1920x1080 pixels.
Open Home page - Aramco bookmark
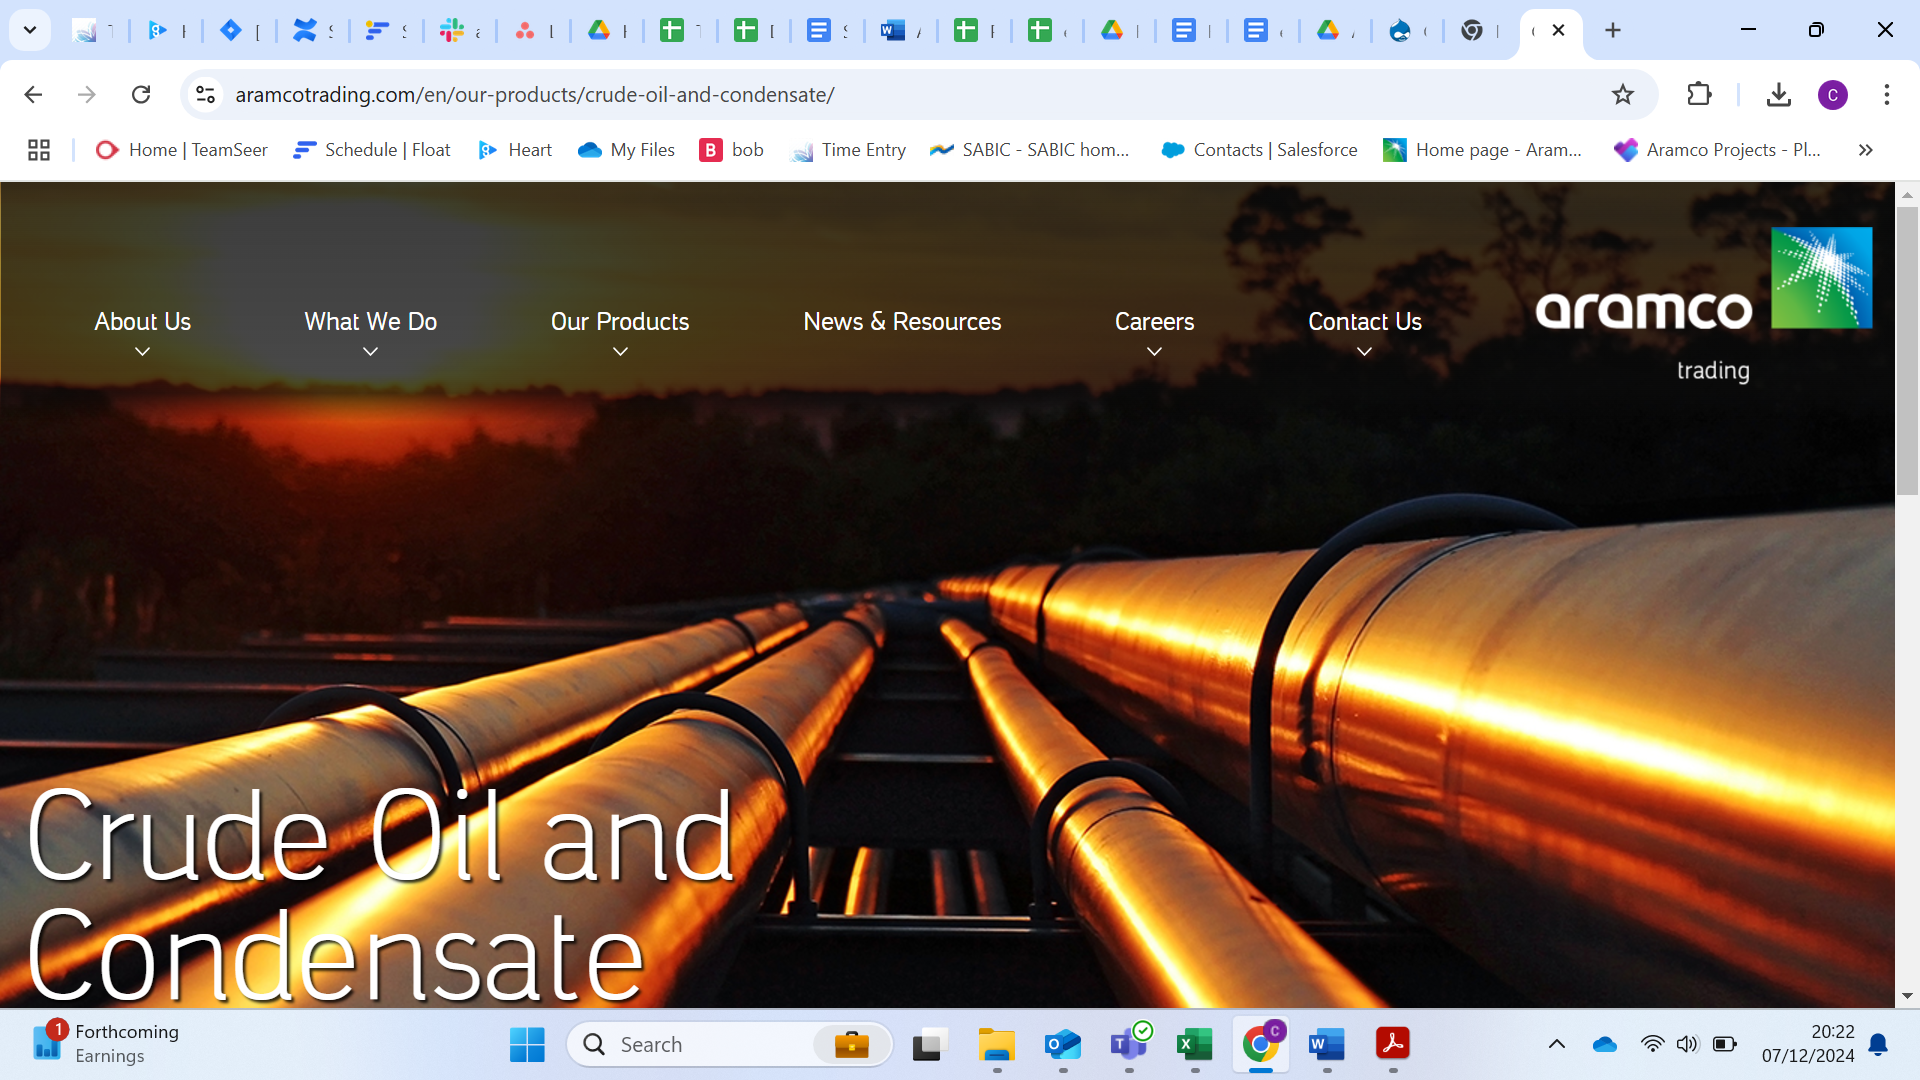[1483, 150]
